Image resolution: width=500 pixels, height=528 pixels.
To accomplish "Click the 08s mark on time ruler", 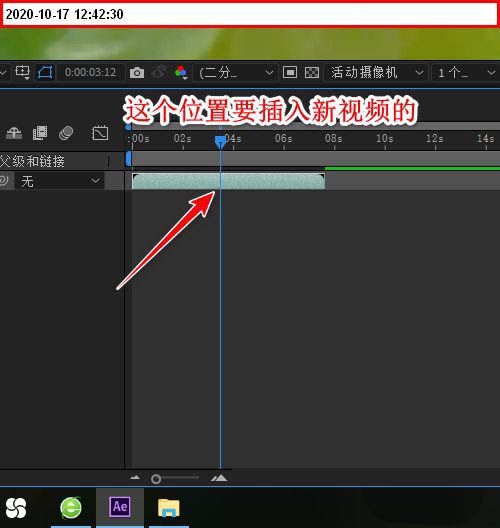I will (334, 138).
